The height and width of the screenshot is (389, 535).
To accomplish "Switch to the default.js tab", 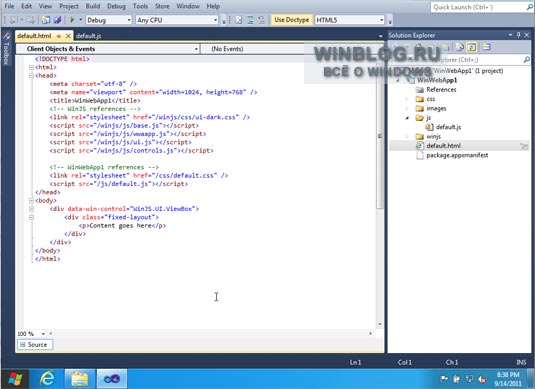I will (x=88, y=36).
